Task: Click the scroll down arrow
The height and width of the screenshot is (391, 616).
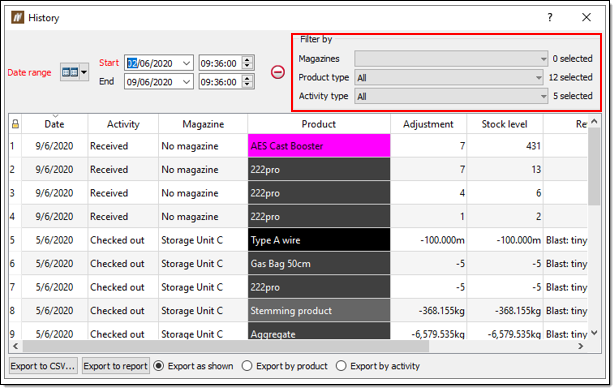Action: tap(594, 333)
